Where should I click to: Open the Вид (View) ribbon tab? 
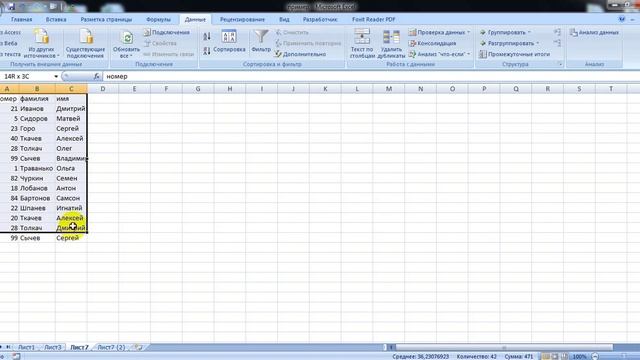point(284,19)
